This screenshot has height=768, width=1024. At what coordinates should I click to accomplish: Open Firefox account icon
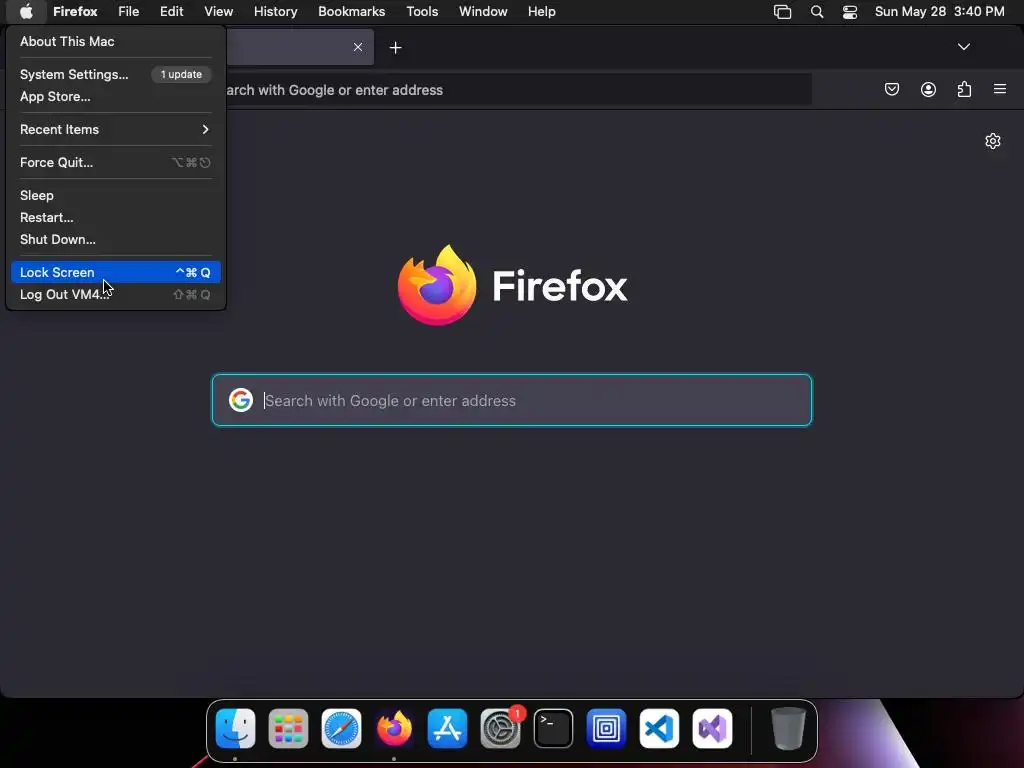tap(928, 89)
